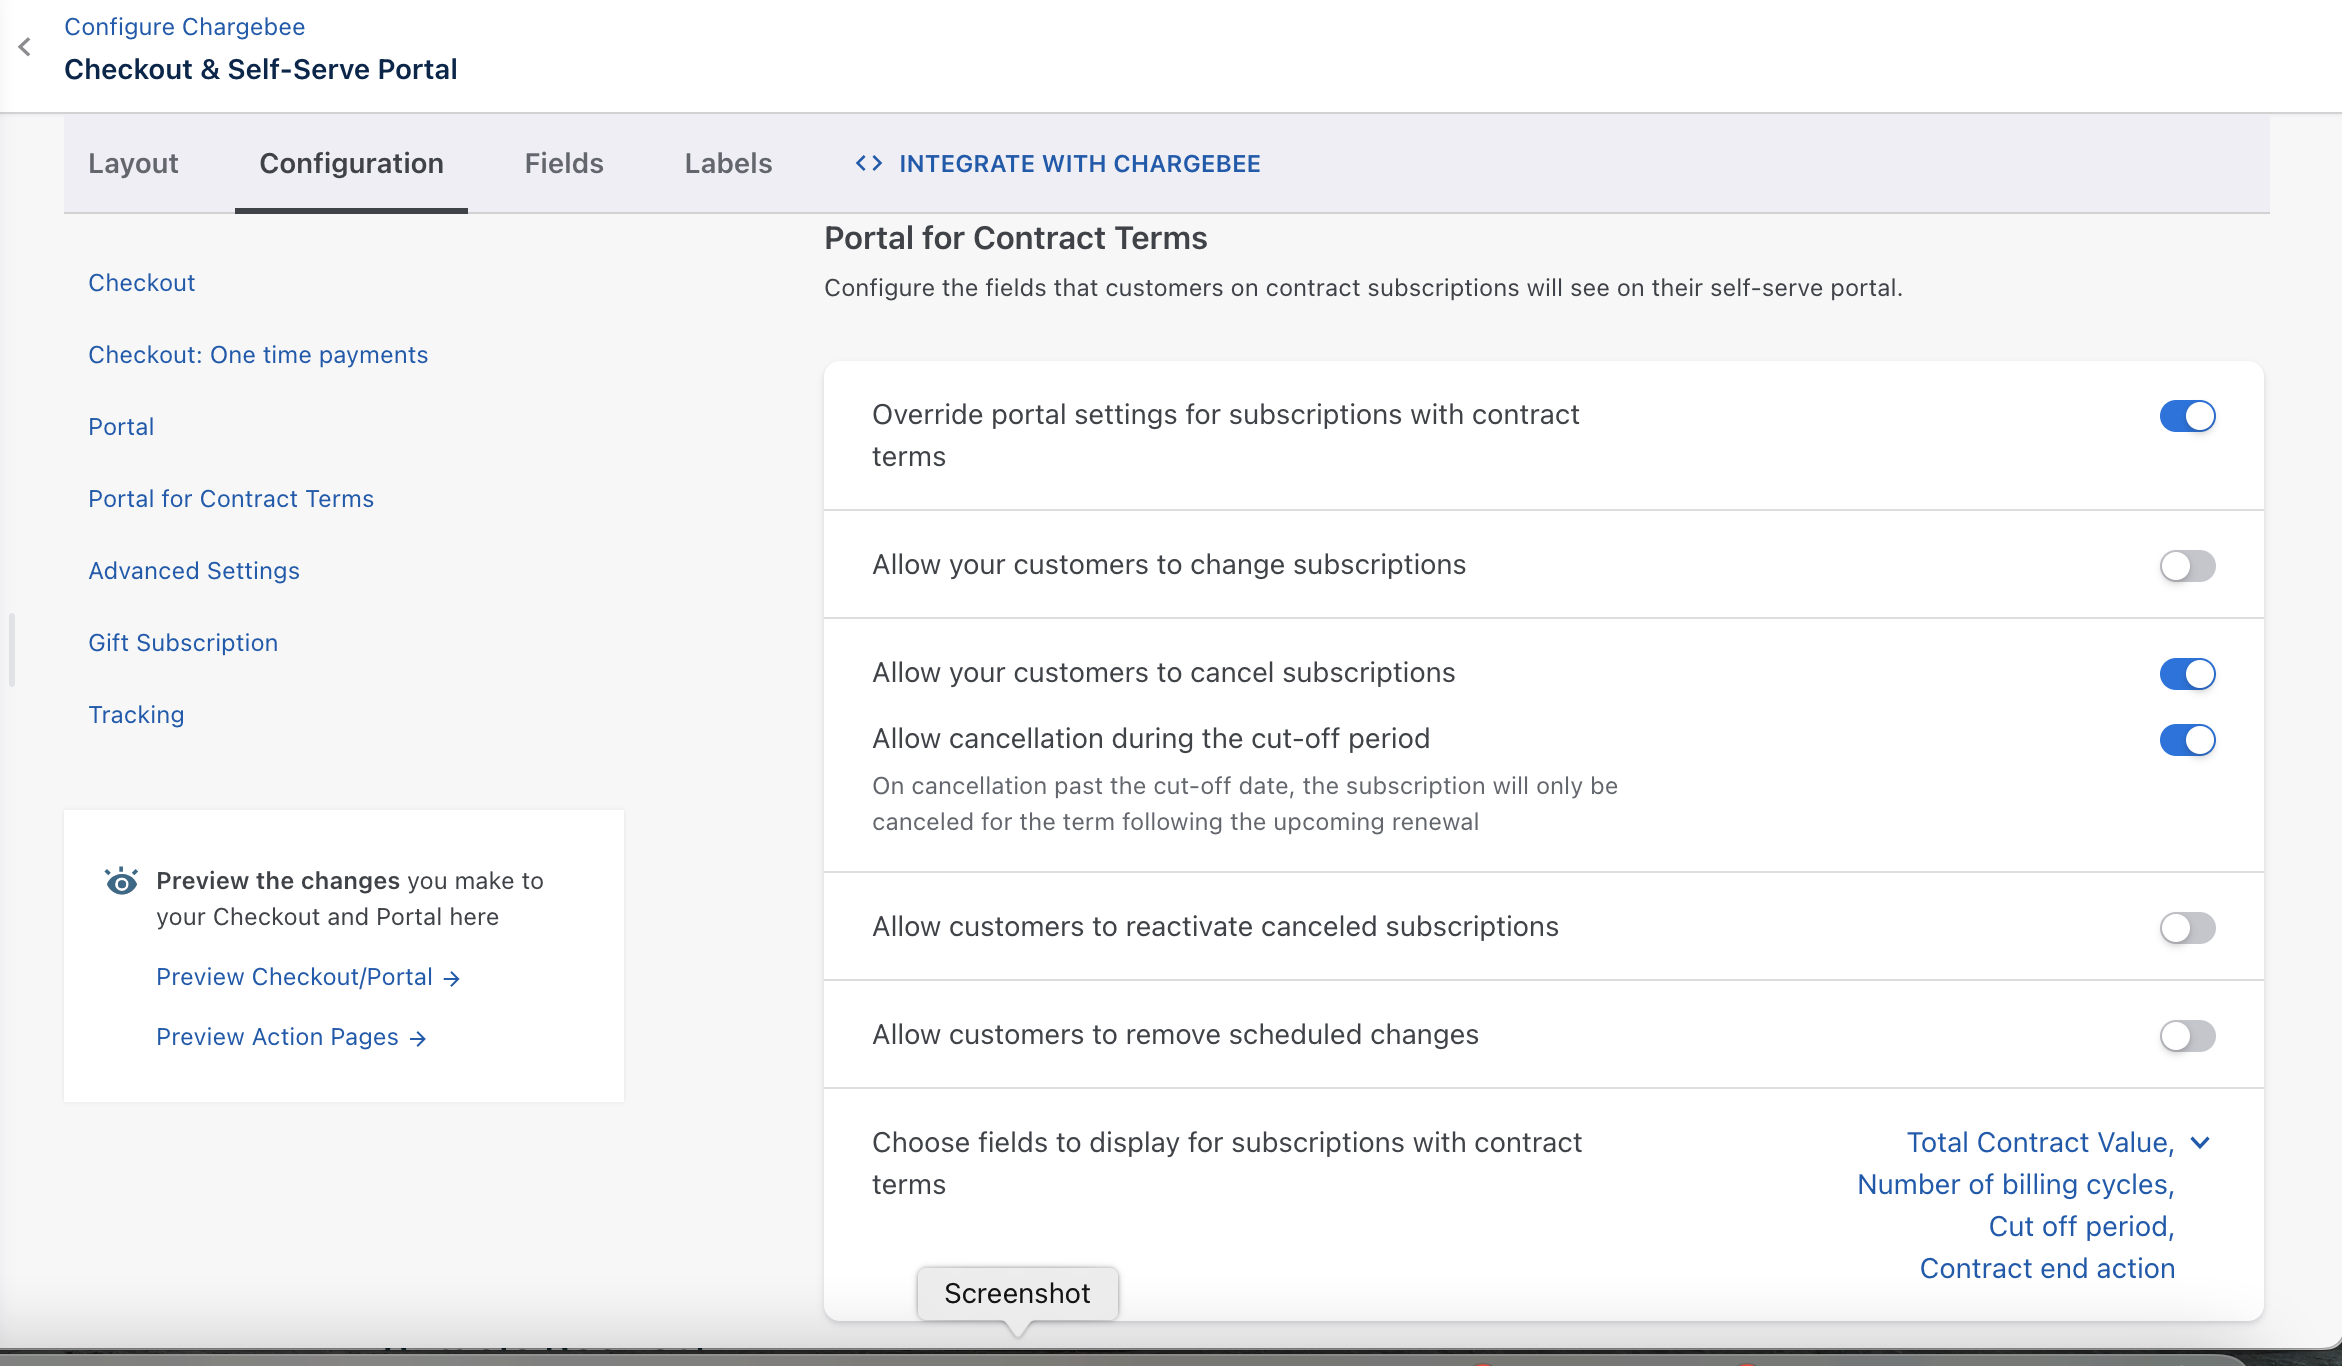This screenshot has height=1366, width=2342.
Task: Open Advanced Settings in sidebar
Action: coord(194,571)
